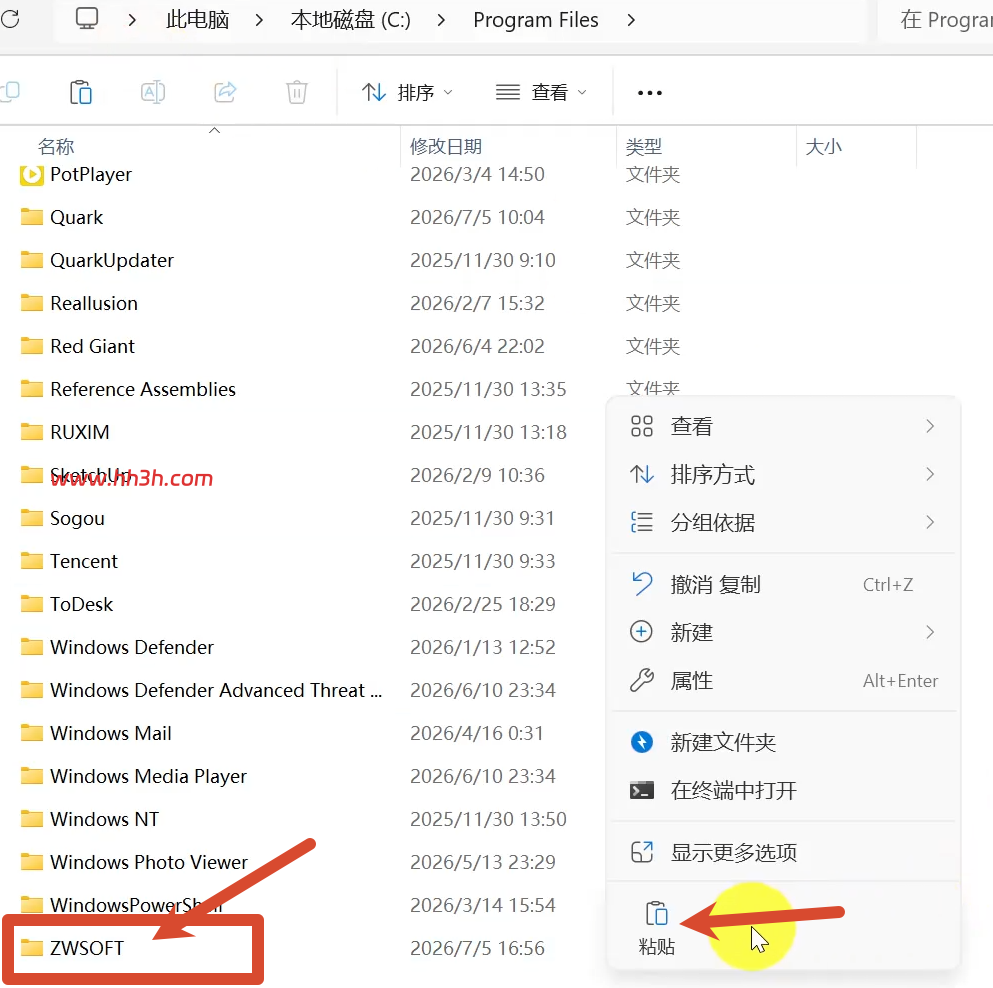
Task: Select the Windows Media Player folder name
Action: (148, 776)
